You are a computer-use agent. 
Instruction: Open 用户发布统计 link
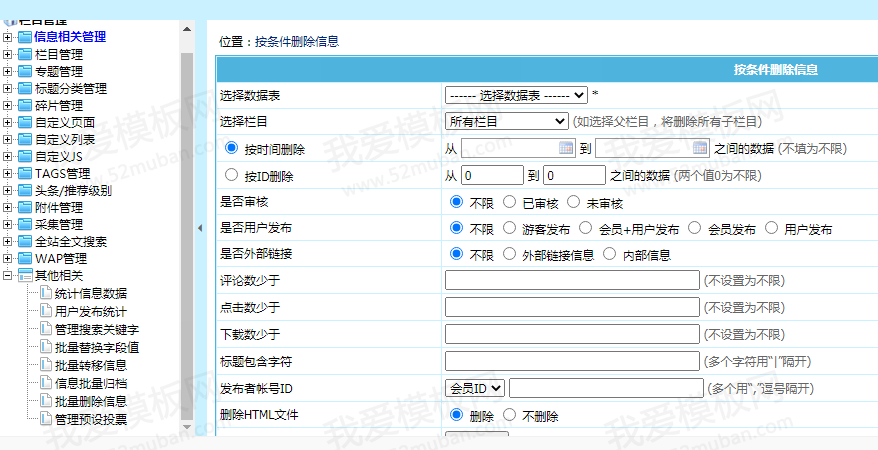pyautogui.click(x=91, y=311)
